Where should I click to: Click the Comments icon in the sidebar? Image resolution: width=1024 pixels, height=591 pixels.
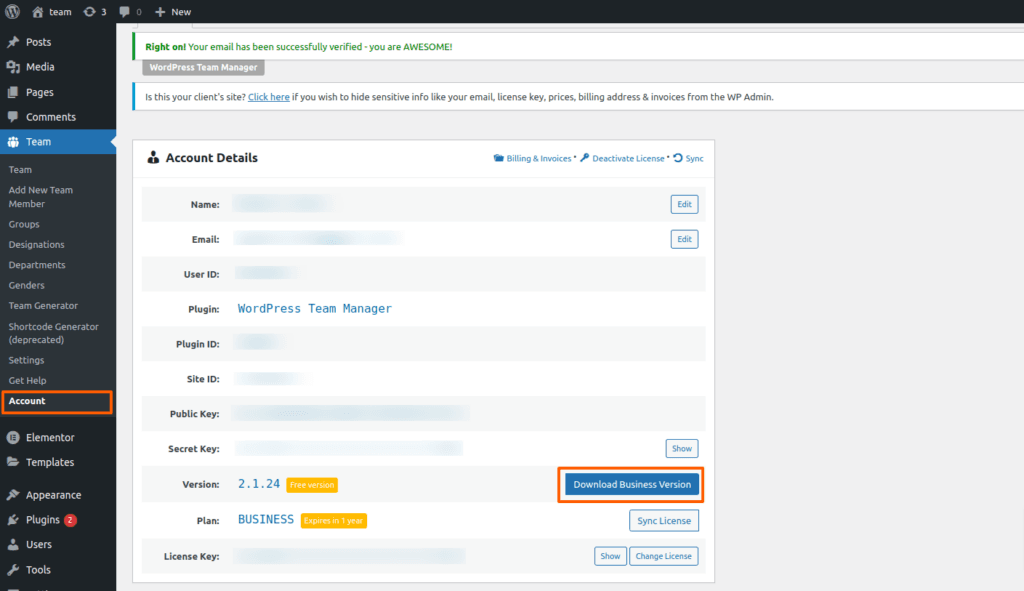13,117
